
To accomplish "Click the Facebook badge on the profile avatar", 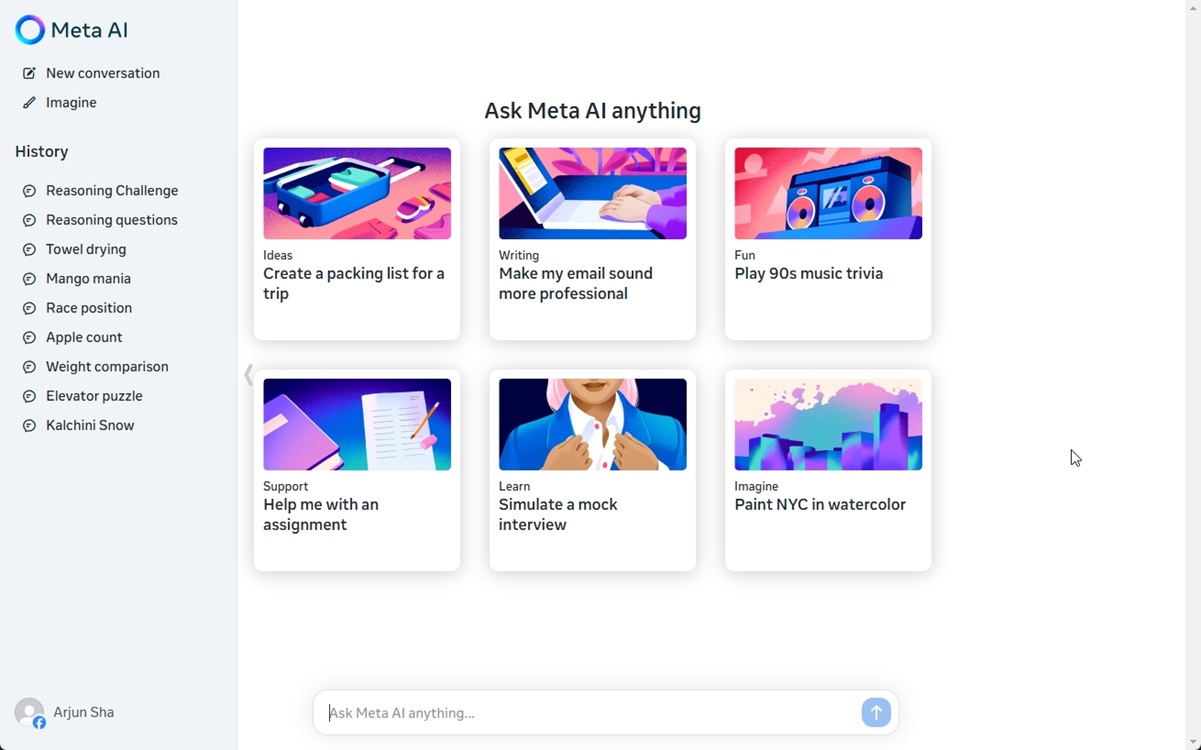I will click(x=38, y=721).
